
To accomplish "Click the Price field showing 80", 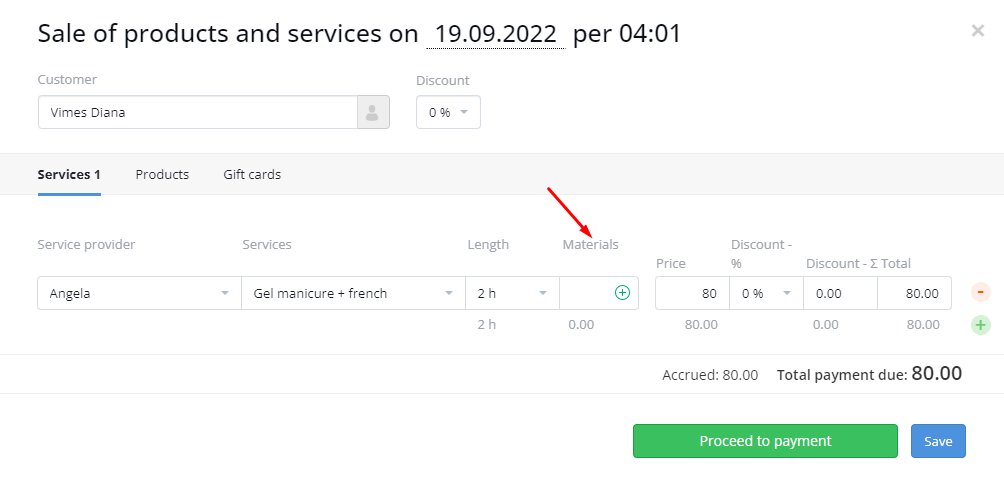I will 692,293.
